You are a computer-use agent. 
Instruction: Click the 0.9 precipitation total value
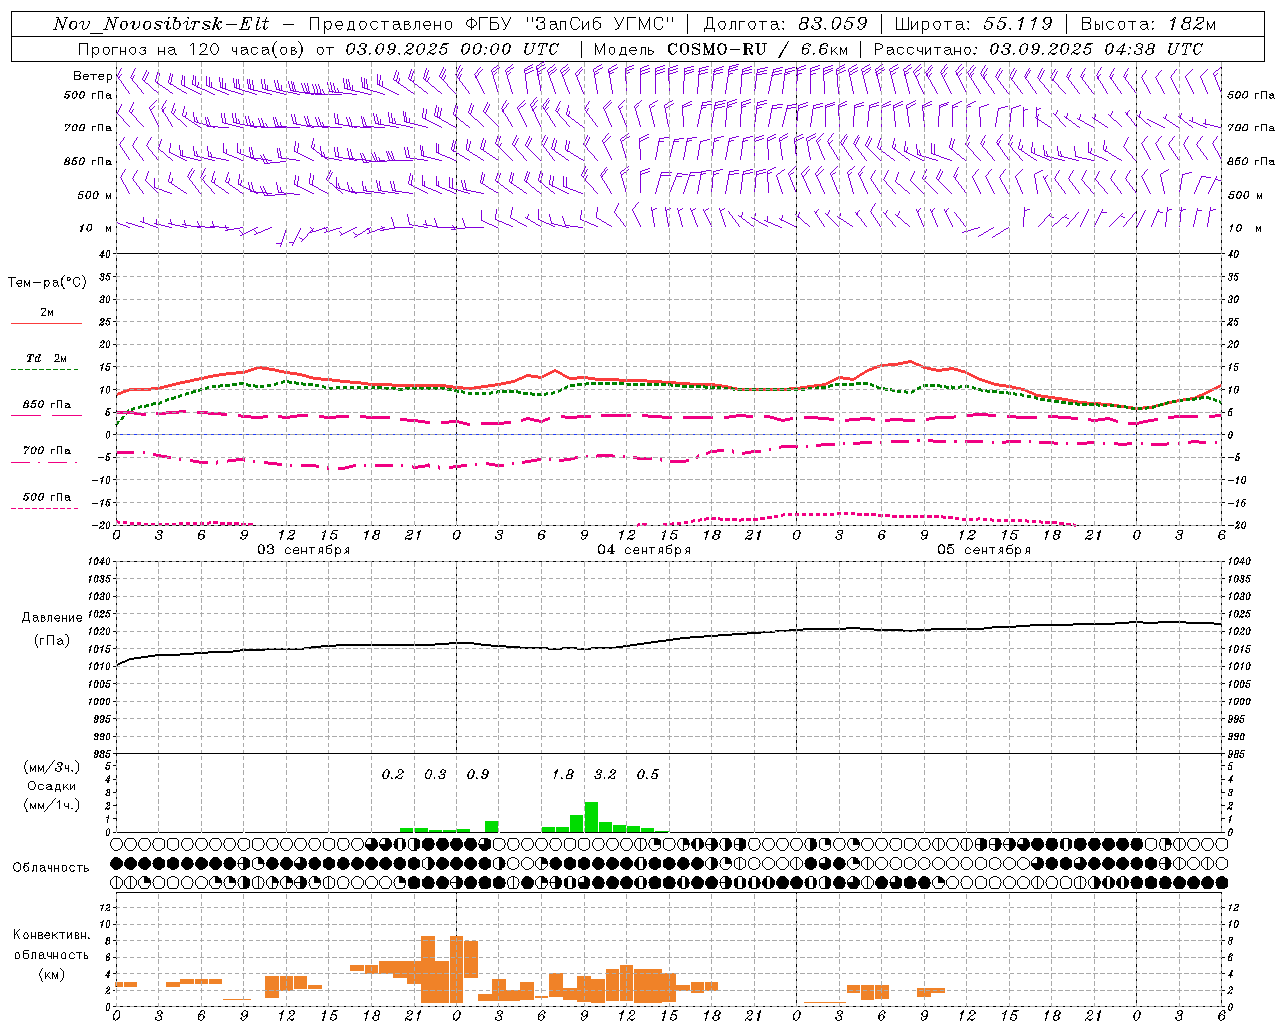coord(478,775)
